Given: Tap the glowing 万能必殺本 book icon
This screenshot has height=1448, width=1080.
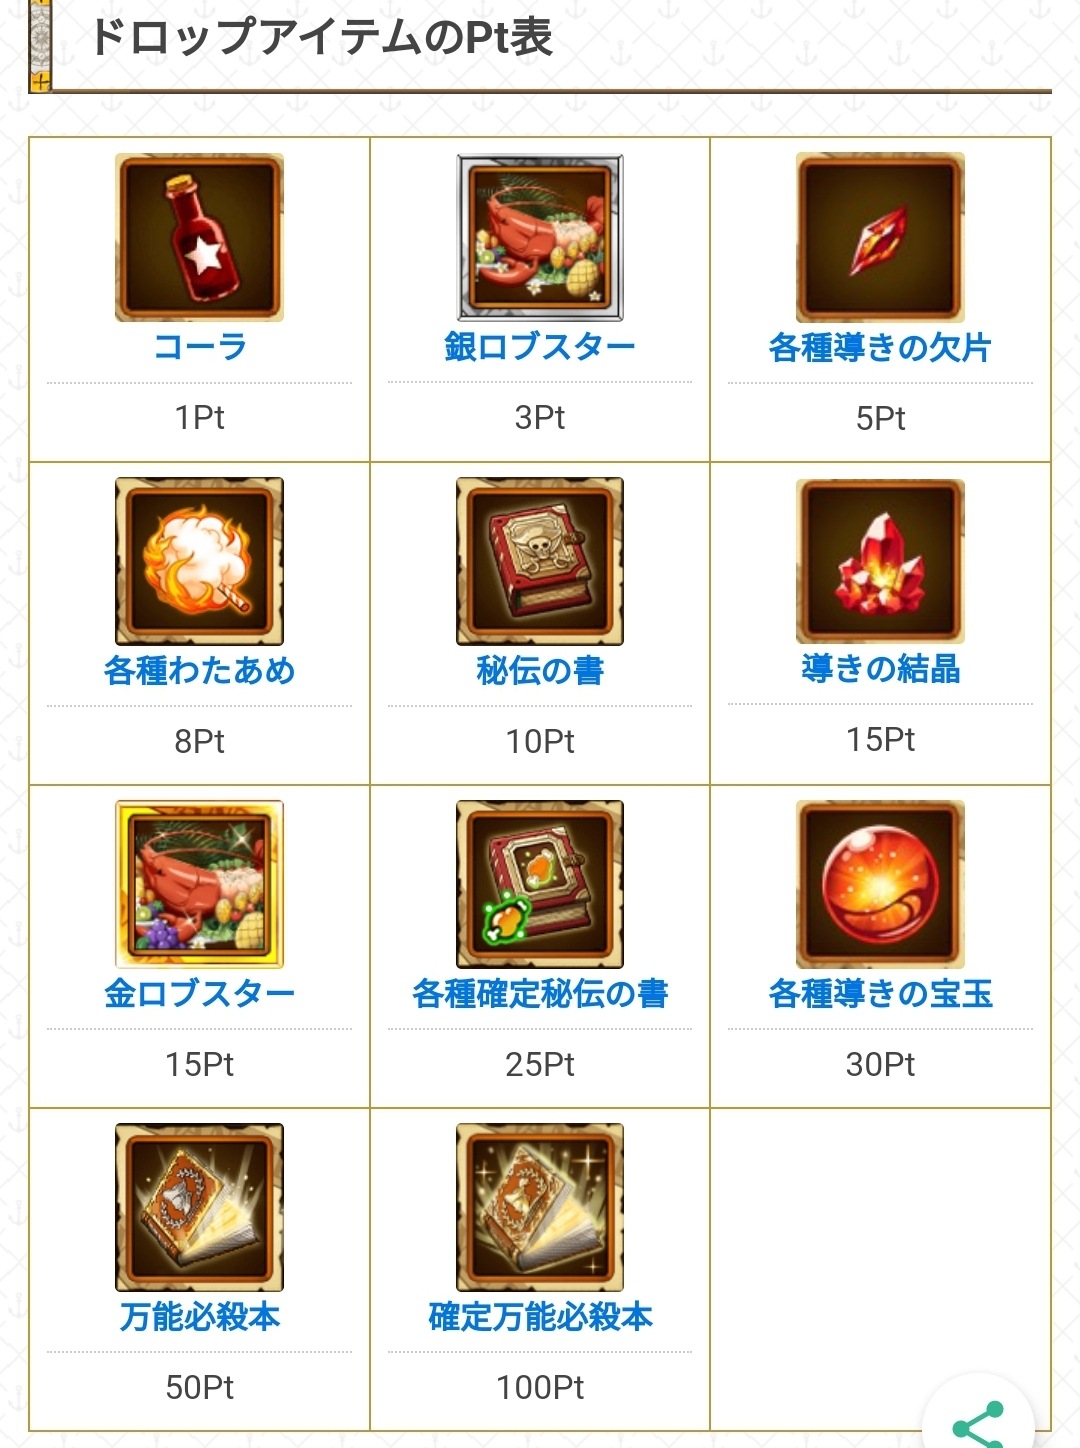Looking at the screenshot, I should [199, 1207].
